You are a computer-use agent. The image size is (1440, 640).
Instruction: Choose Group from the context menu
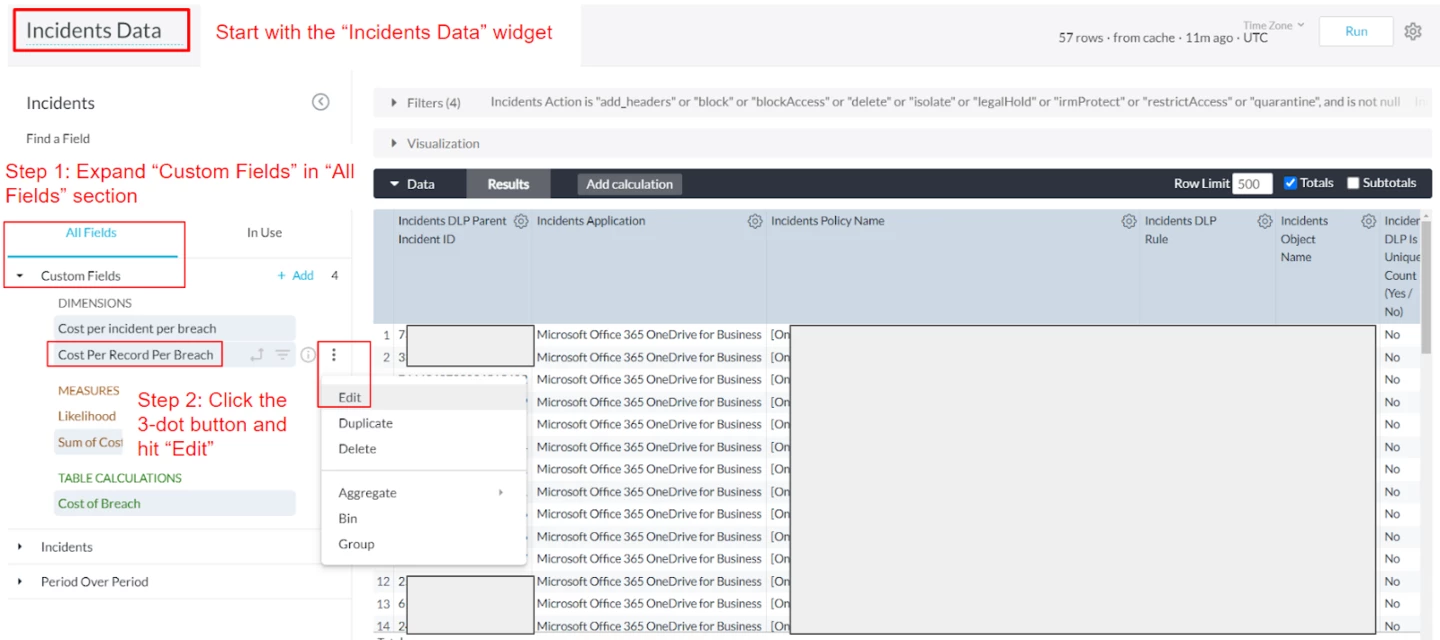(423, 545)
